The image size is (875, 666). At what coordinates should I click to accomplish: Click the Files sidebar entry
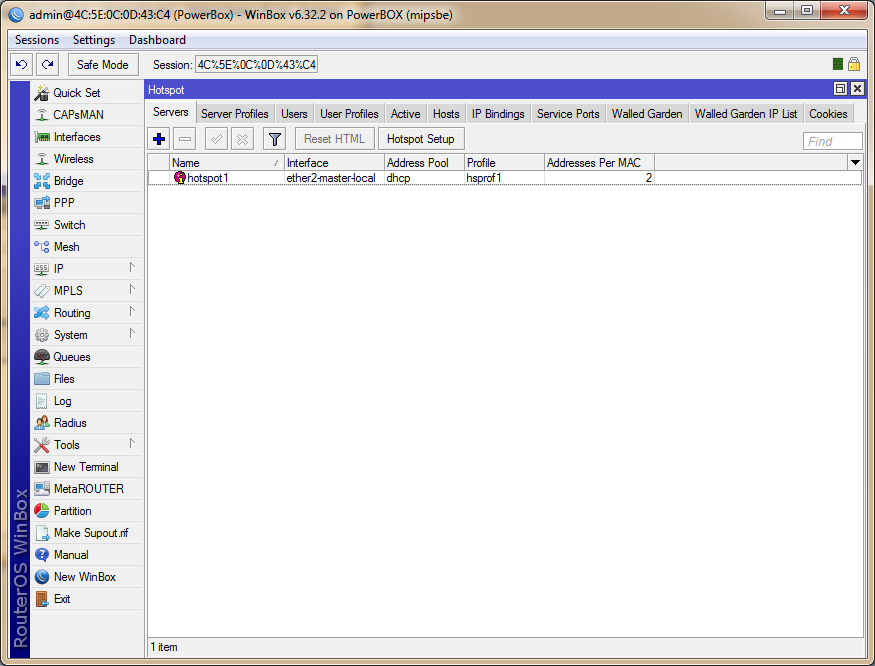(64, 379)
